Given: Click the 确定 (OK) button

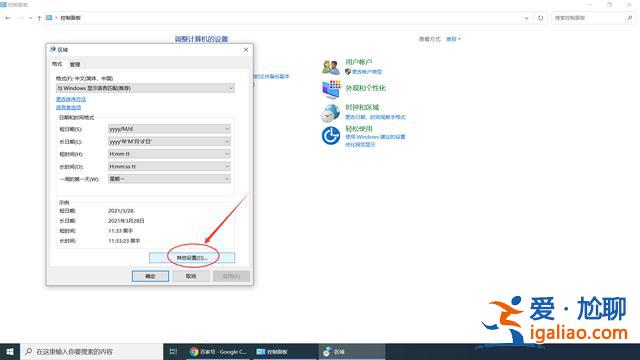Looking at the screenshot, I should click(x=150, y=276).
